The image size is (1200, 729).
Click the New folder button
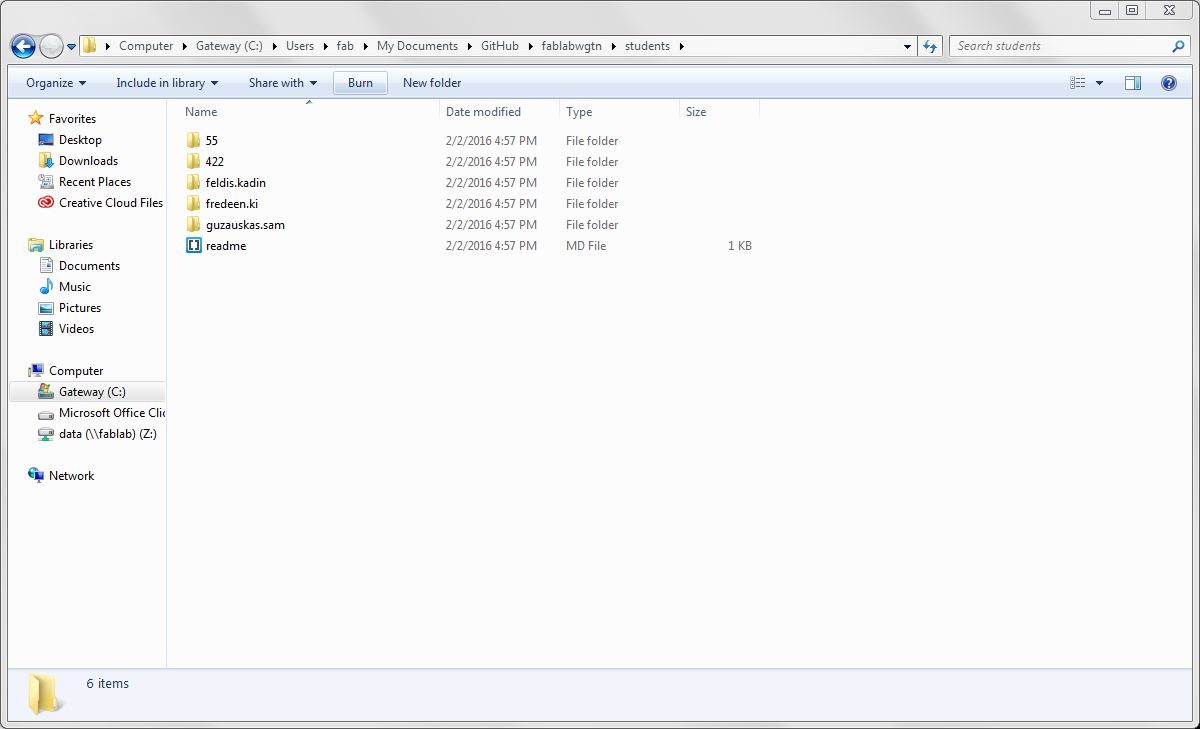432,83
